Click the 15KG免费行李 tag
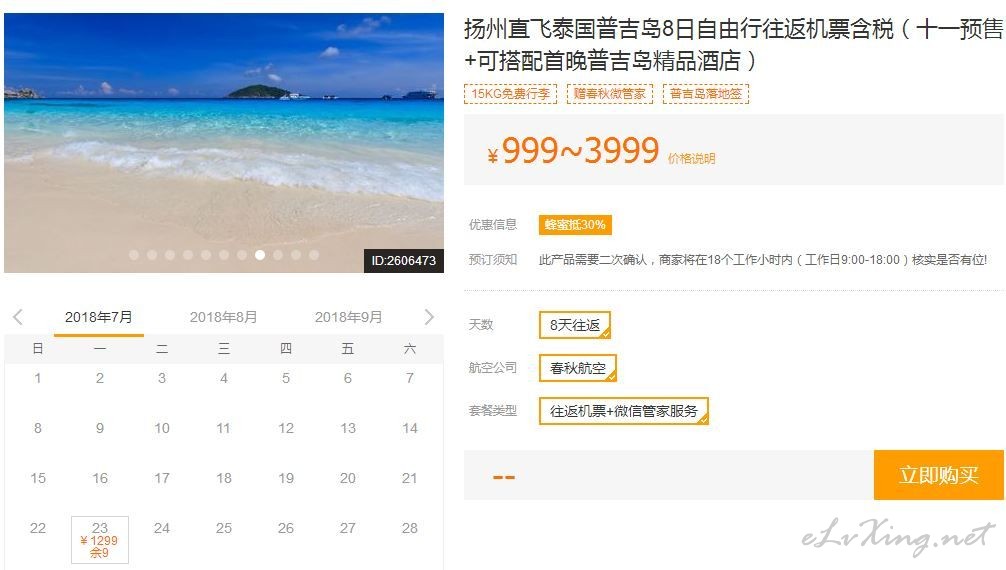 point(511,94)
